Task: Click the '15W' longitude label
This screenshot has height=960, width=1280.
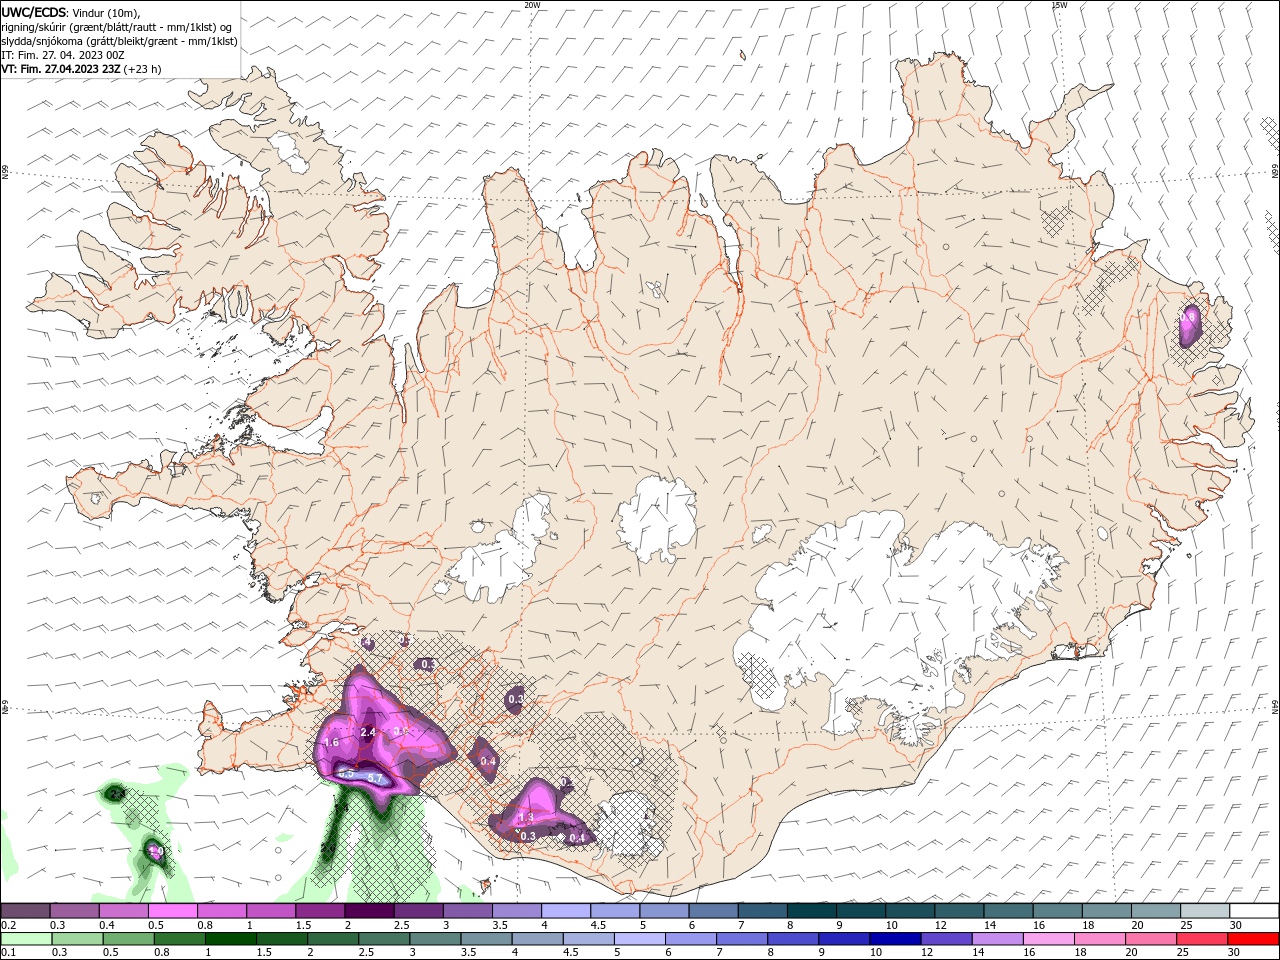Action: [1059, 5]
